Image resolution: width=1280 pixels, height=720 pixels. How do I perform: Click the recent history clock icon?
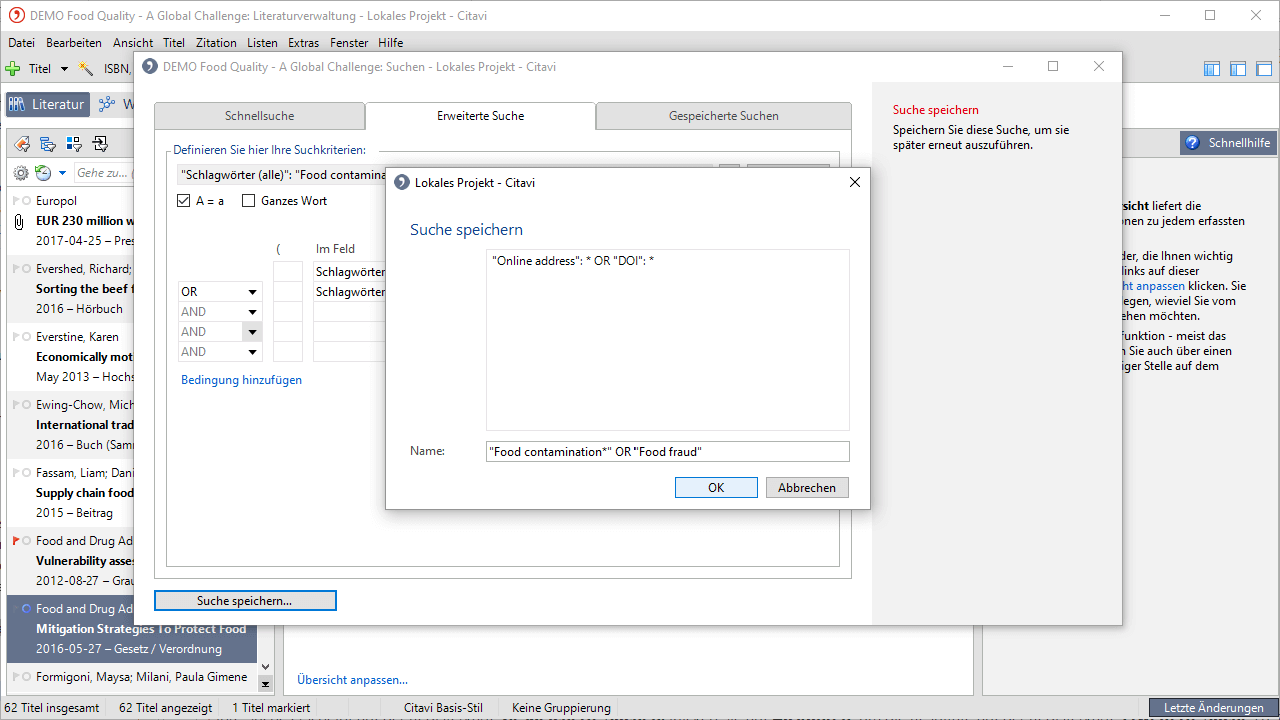(43, 173)
